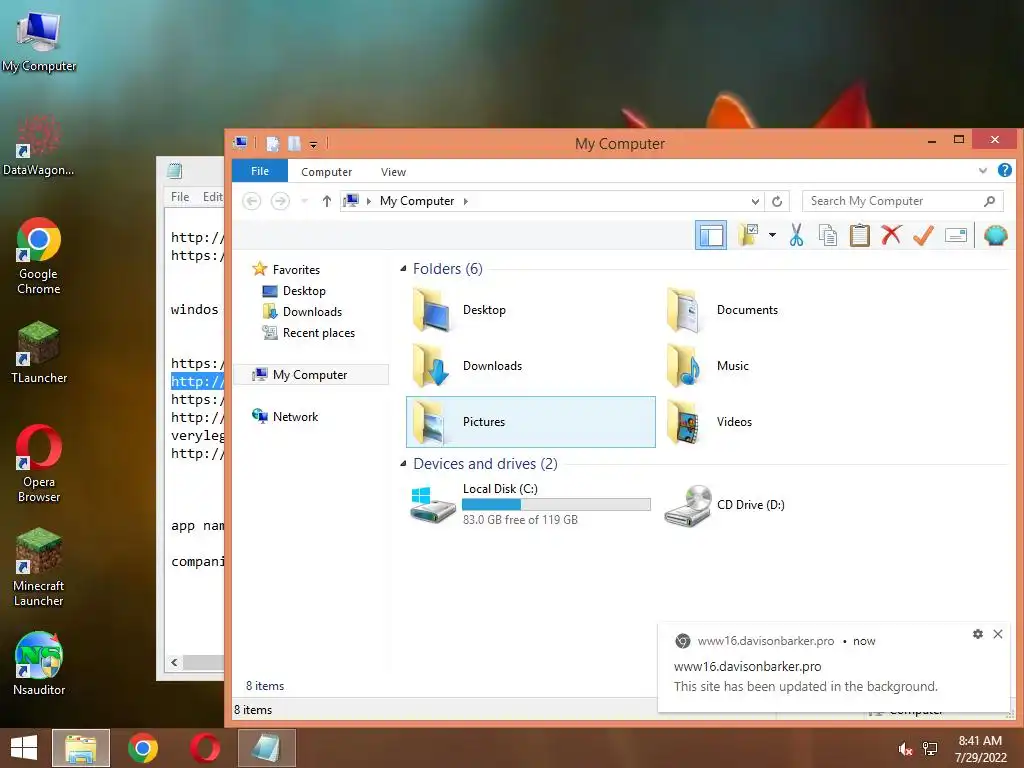Click Nsauditor desktop shortcut

point(39,664)
